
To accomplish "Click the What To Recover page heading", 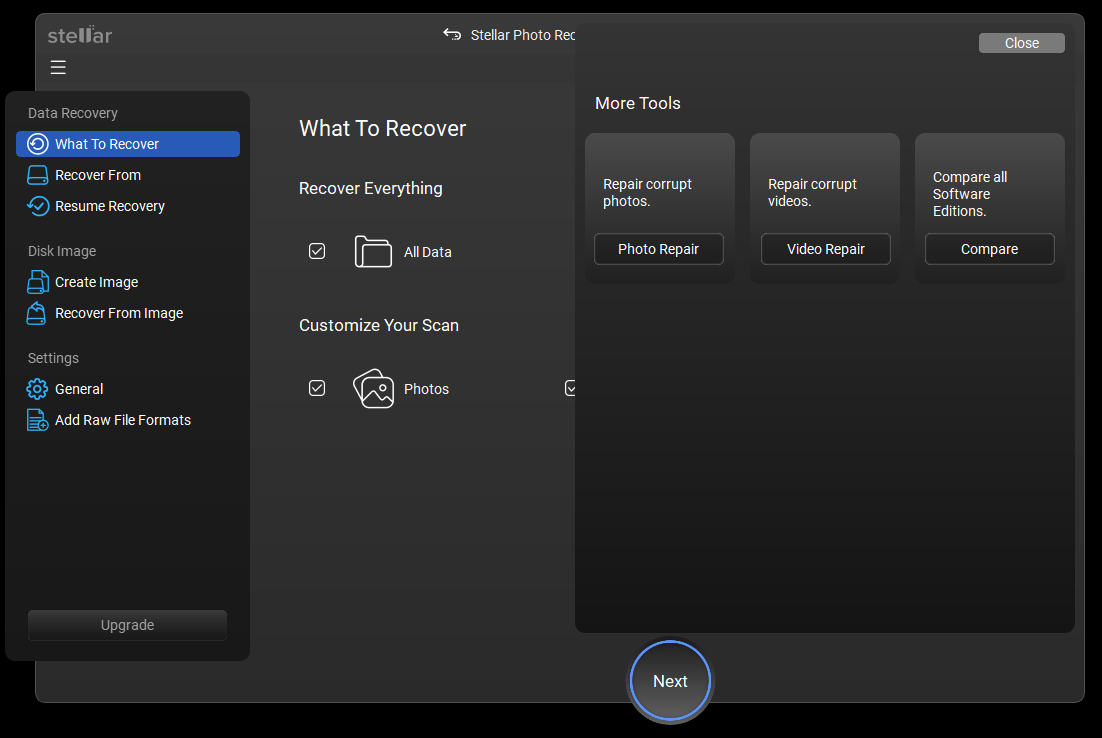I will tap(382, 129).
